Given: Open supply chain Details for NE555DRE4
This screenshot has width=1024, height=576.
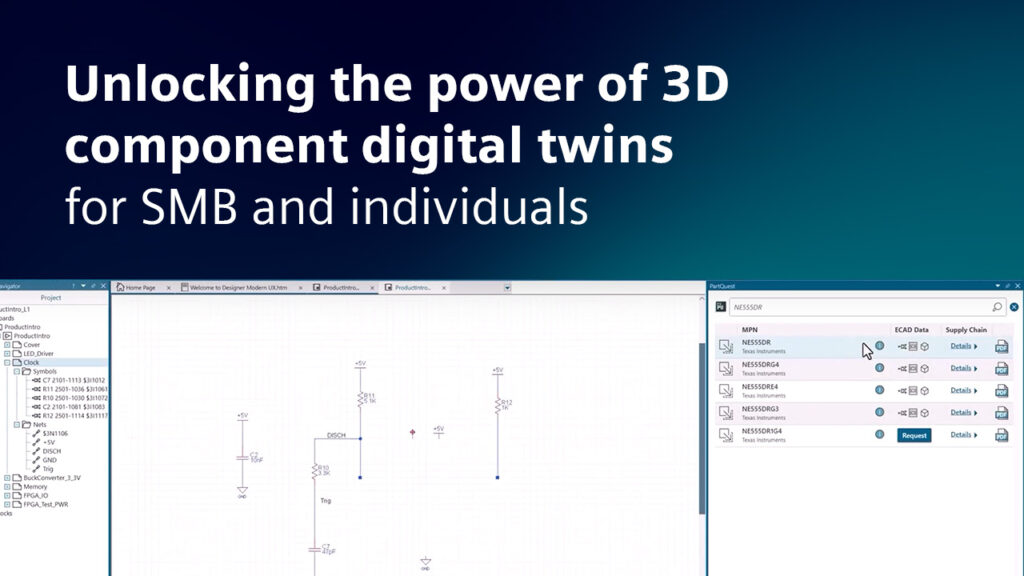Looking at the screenshot, I should click(x=964, y=390).
